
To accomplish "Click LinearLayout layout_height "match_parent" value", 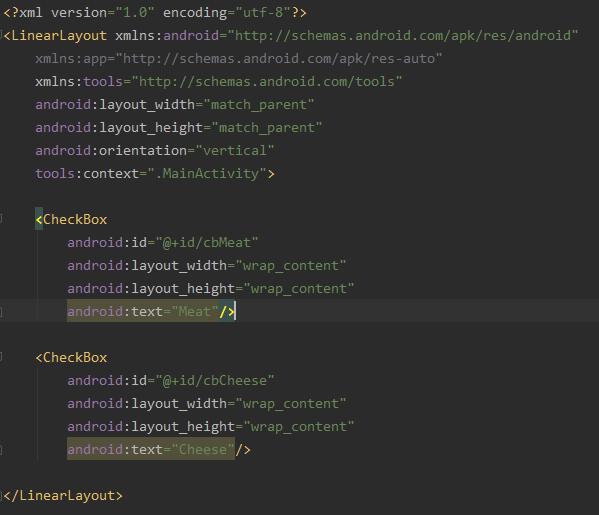I will [267, 127].
